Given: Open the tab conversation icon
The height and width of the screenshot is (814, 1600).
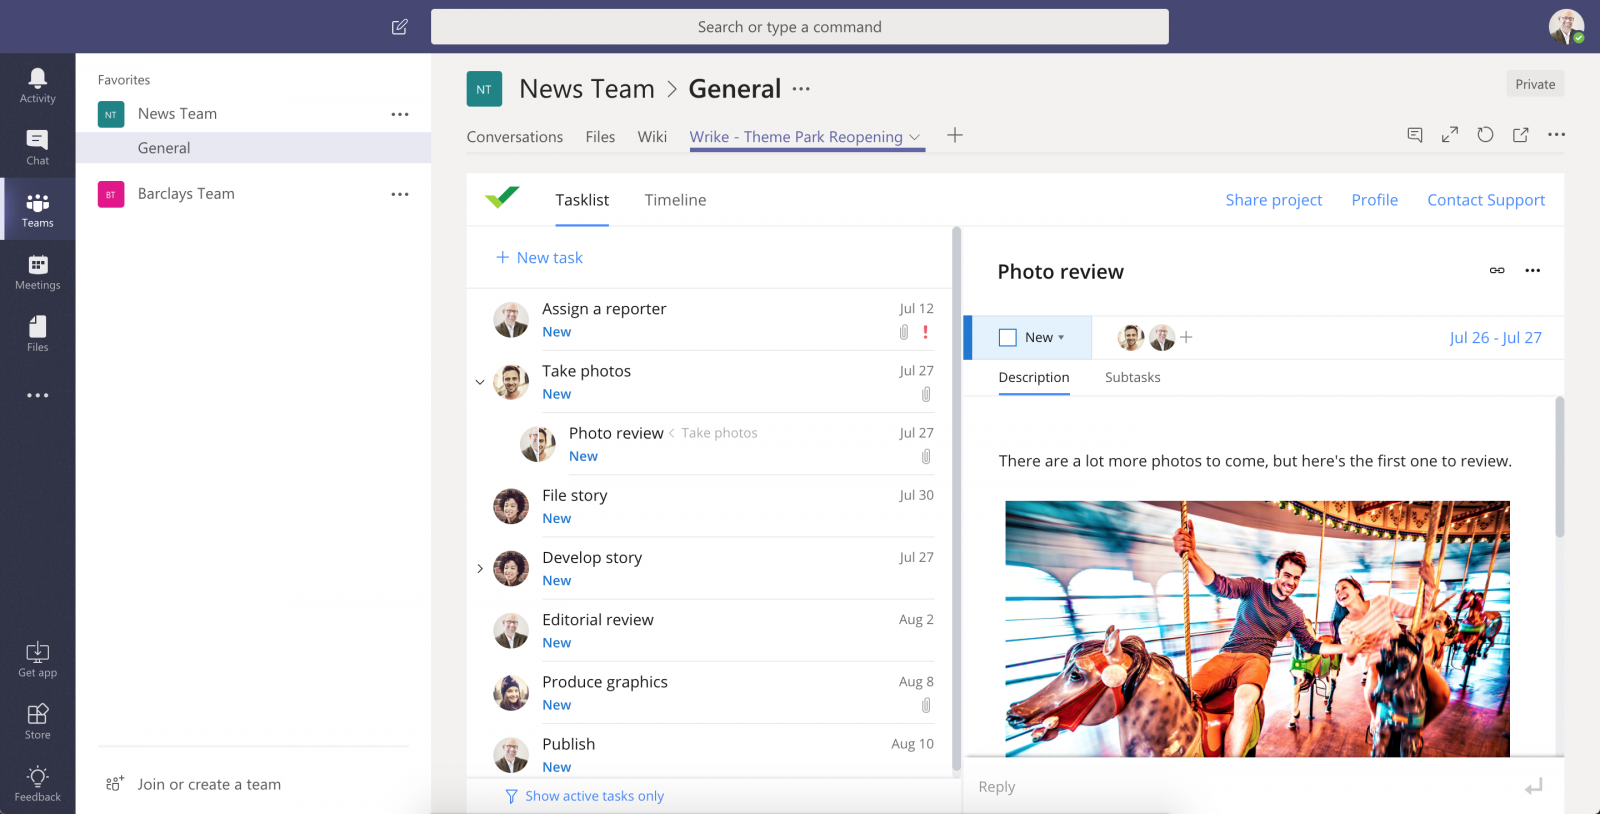Looking at the screenshot, I should [1415, 135].
